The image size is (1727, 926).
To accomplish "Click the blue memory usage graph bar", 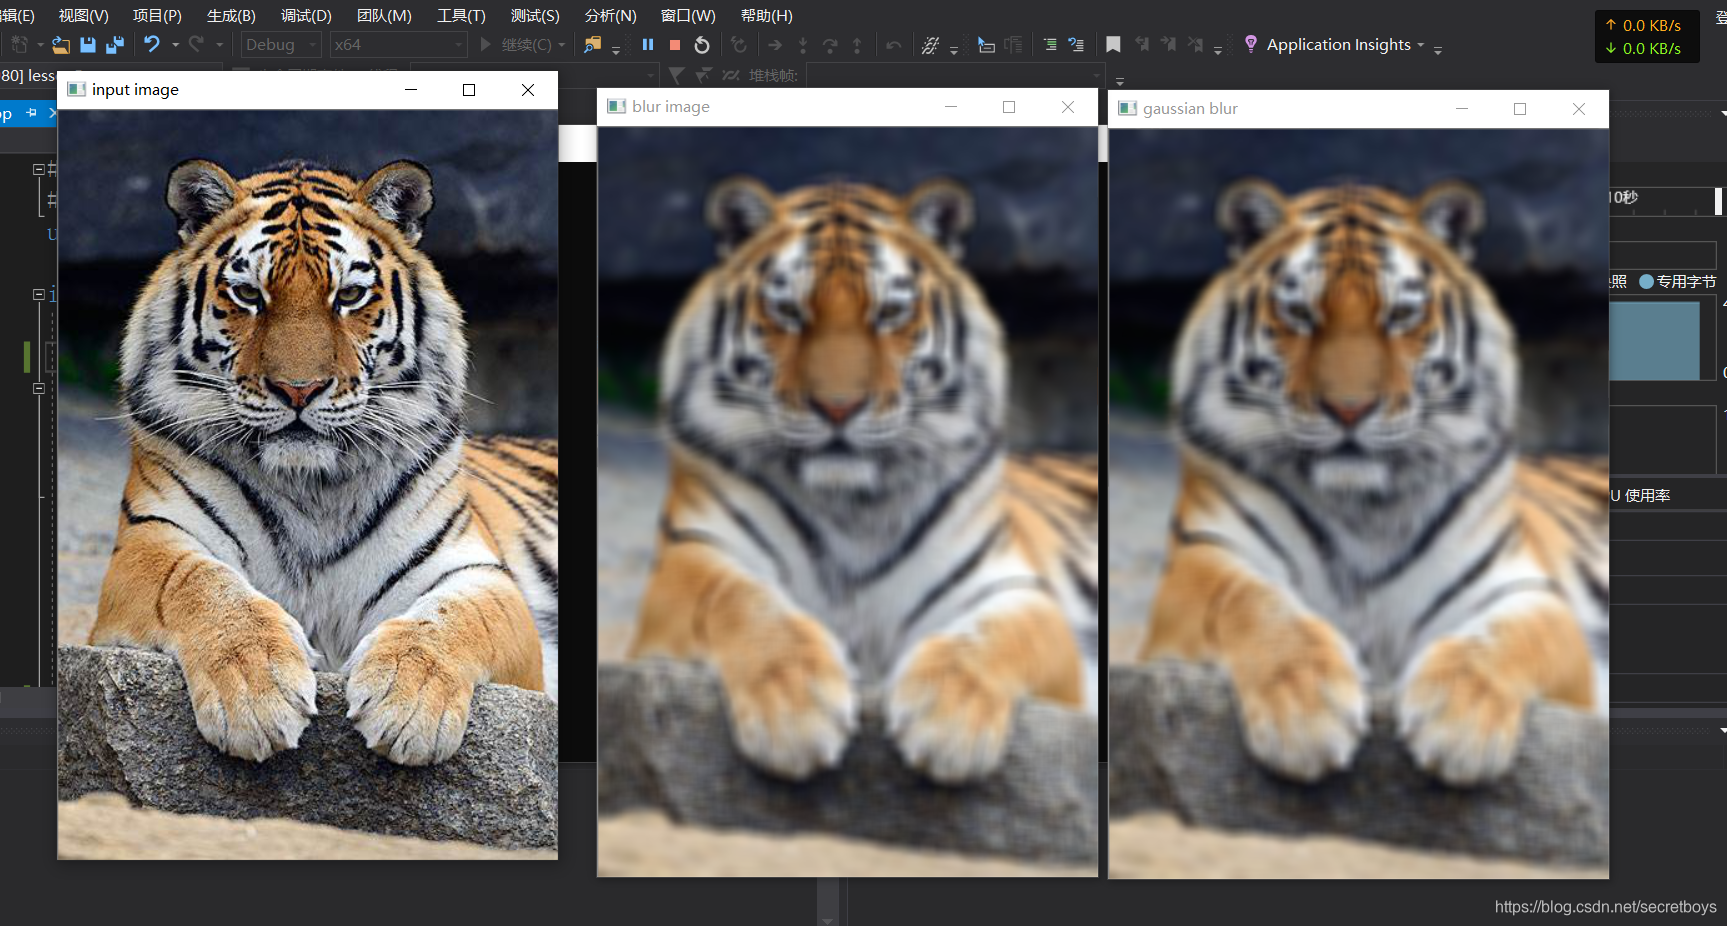I will [x=1654, y=340].
